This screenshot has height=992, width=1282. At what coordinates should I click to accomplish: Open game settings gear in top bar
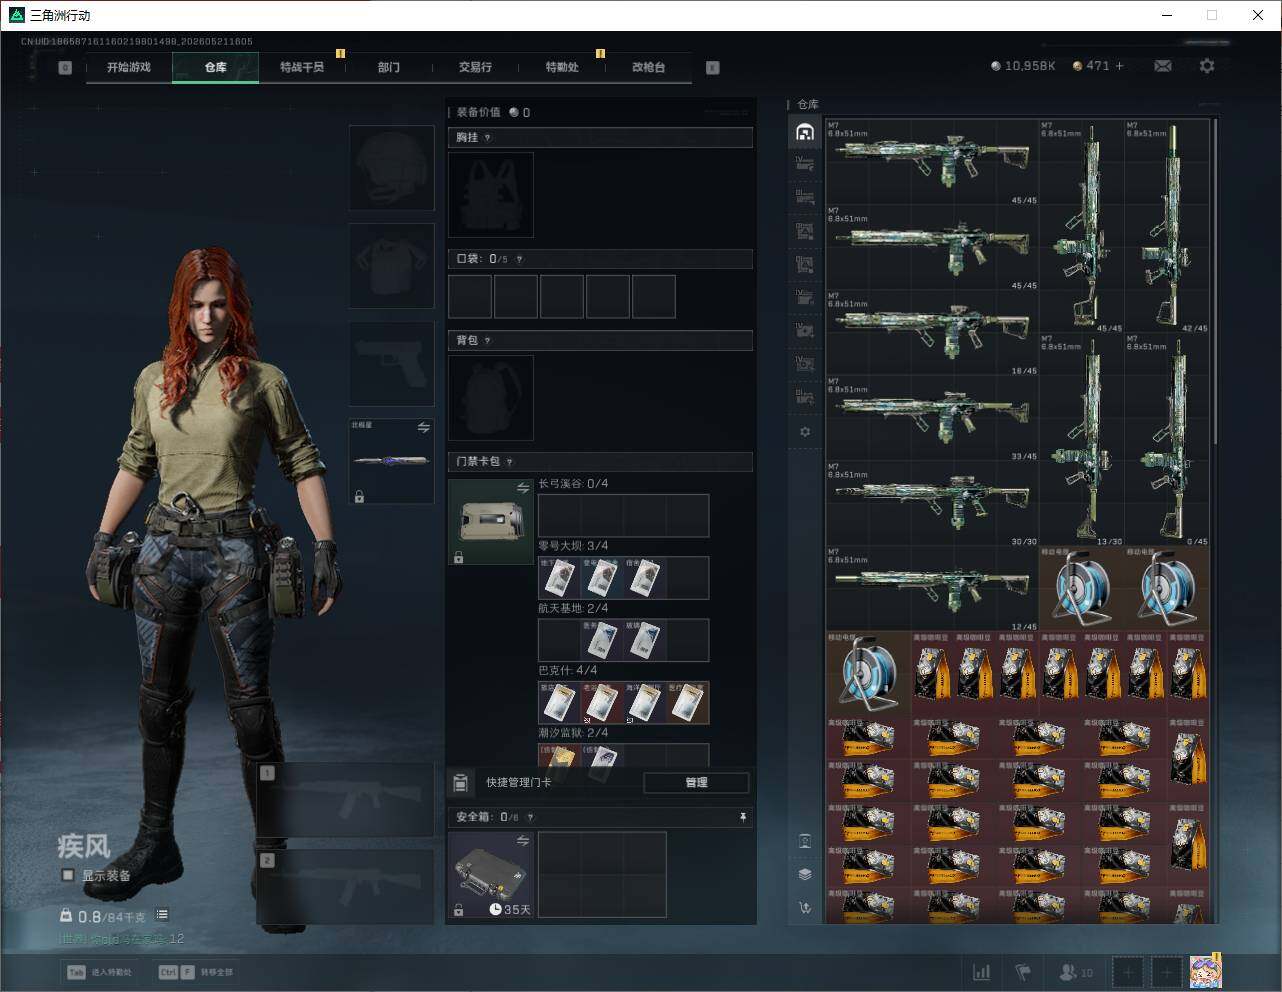pyautogui.click(x=1207, y=66)
